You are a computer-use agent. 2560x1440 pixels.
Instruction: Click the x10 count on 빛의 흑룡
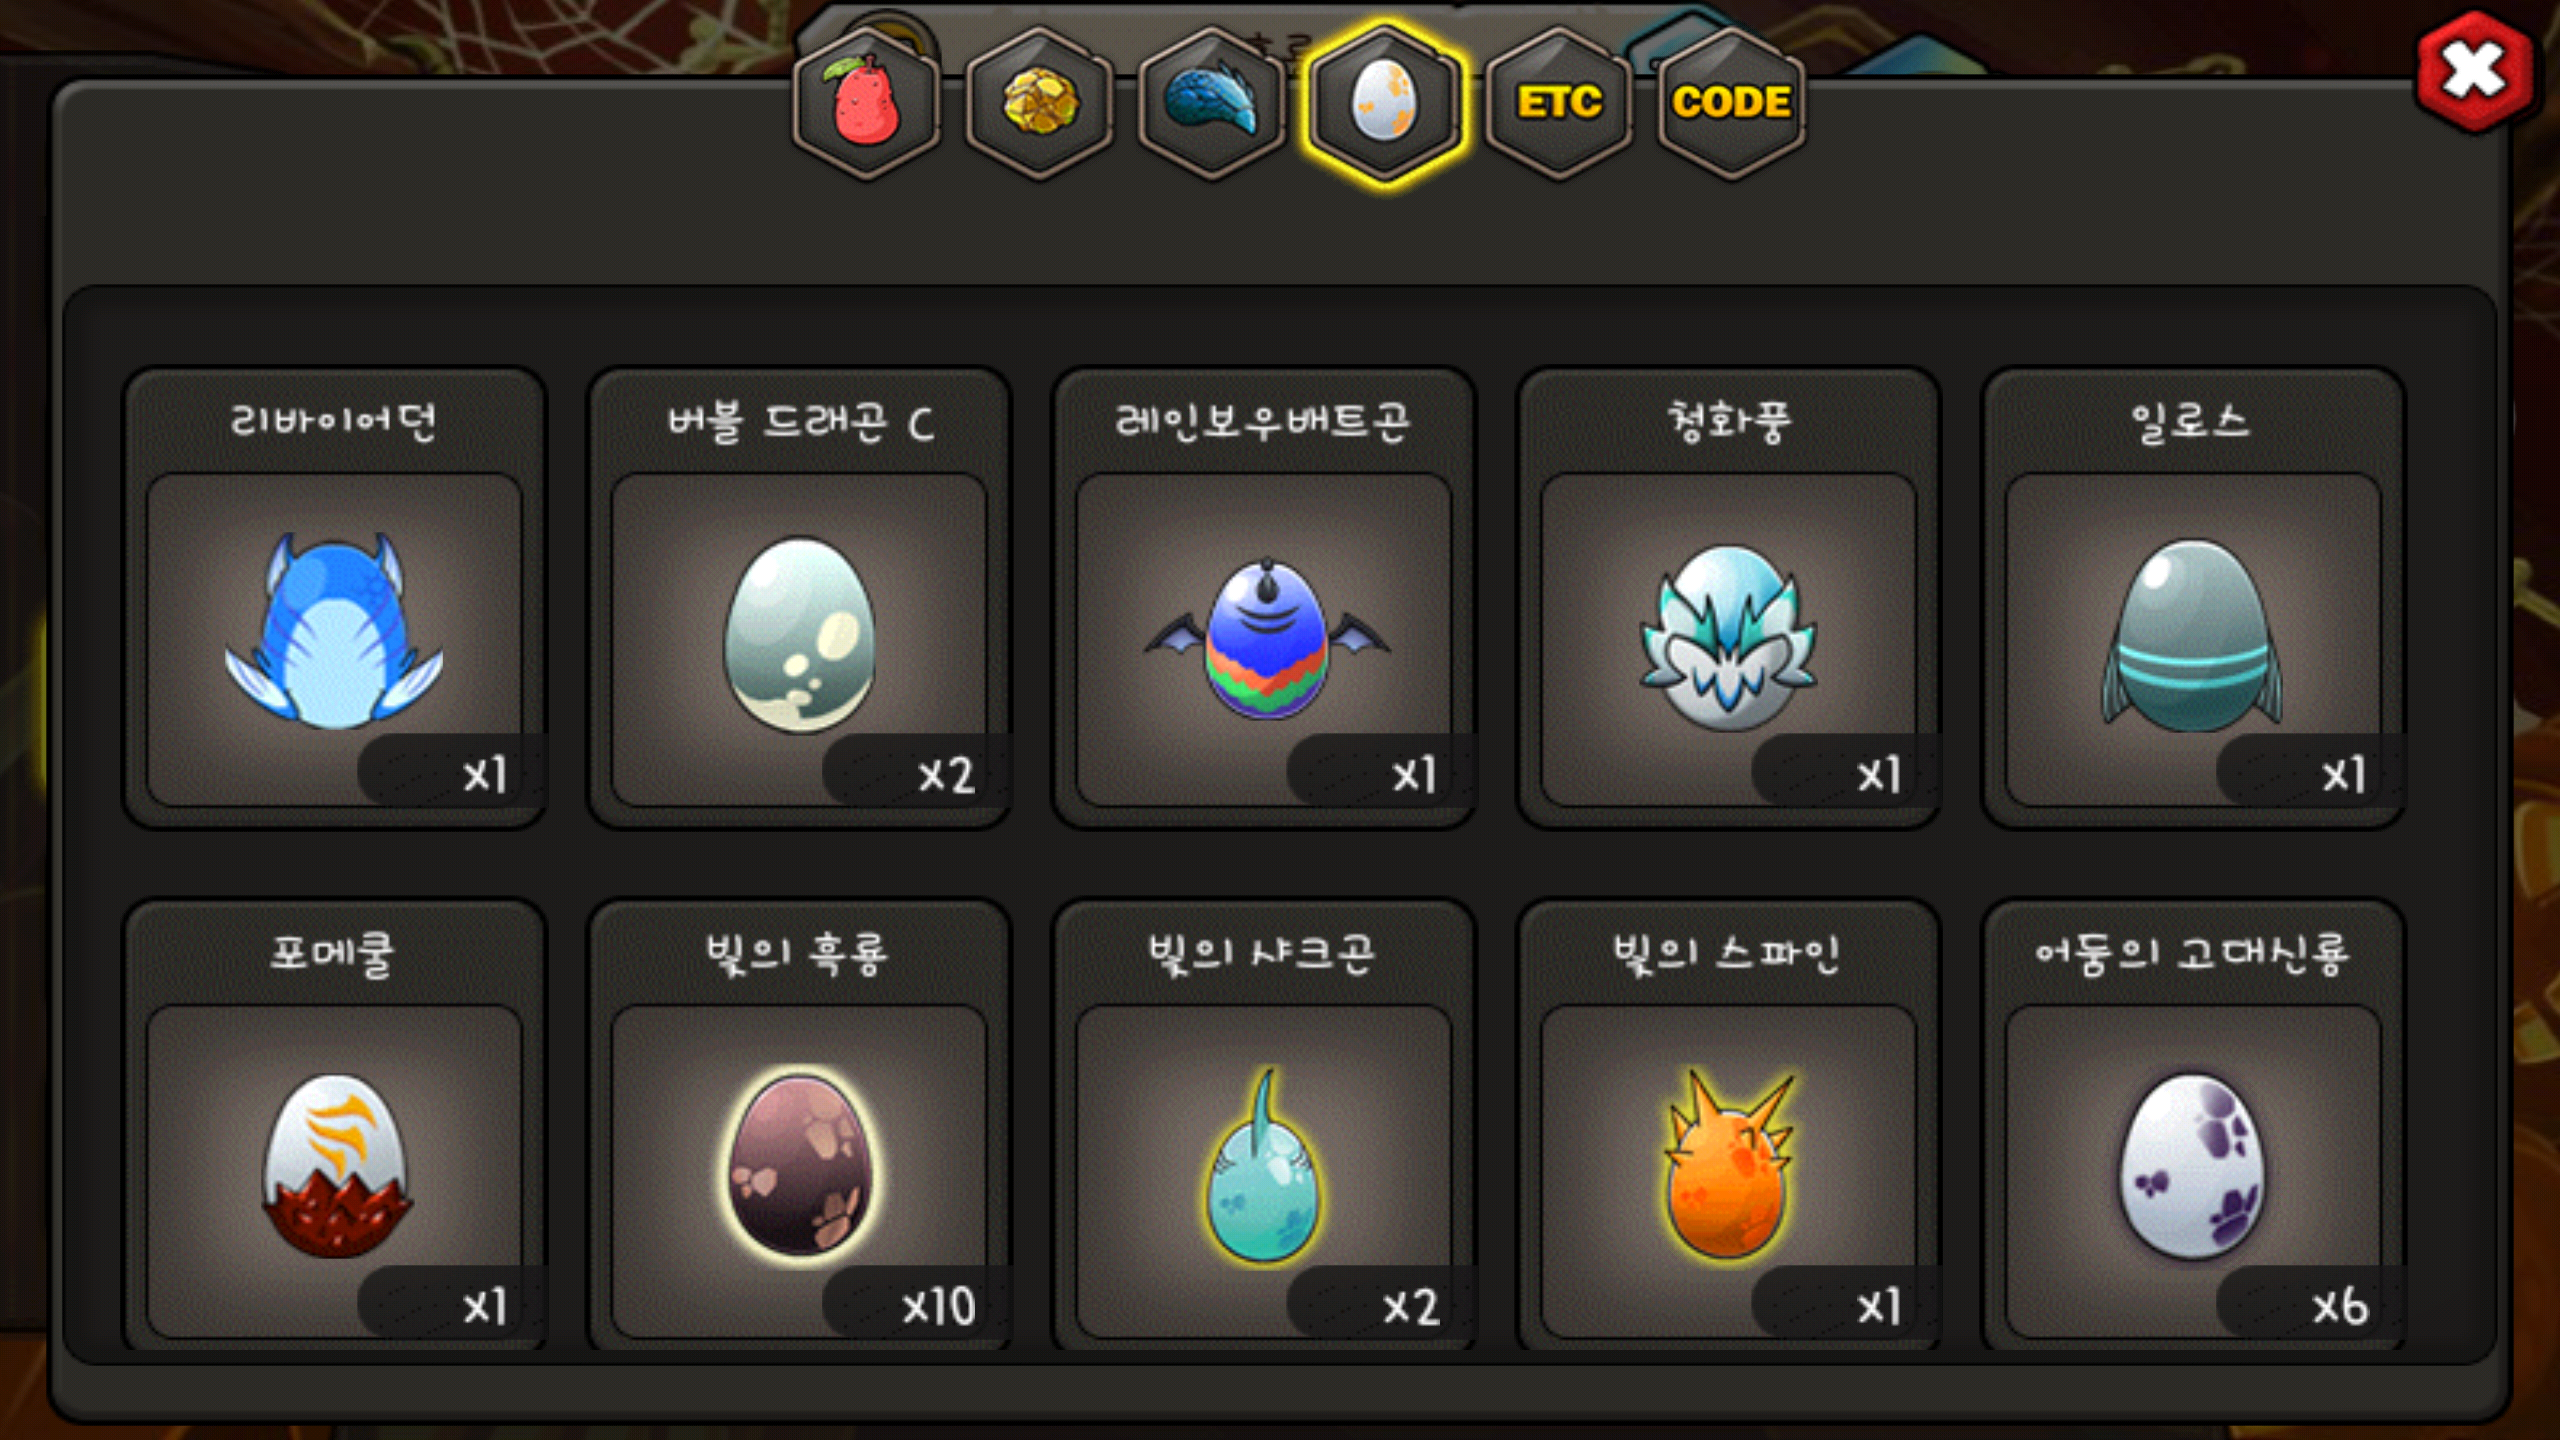click(937, 1306)
